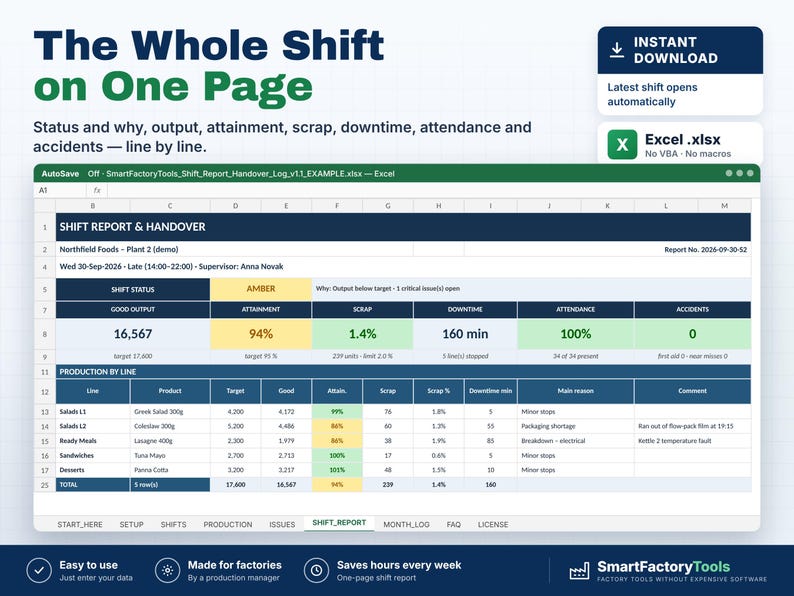Image resolution: width=794 pixels, height=596 pixels.
Task: Click the AMBER shift status cell
Action: (x=261, y=289)
